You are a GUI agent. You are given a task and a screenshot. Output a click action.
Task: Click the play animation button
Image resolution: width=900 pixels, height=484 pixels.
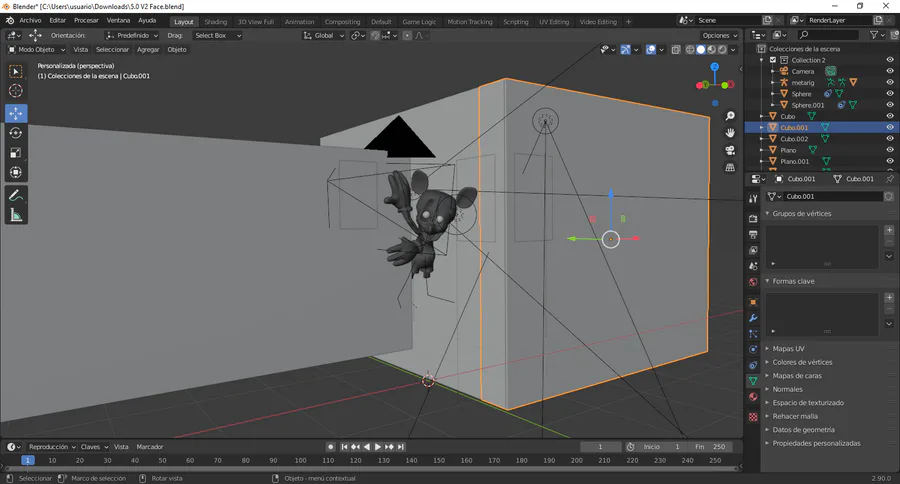(x=378, y=447)
